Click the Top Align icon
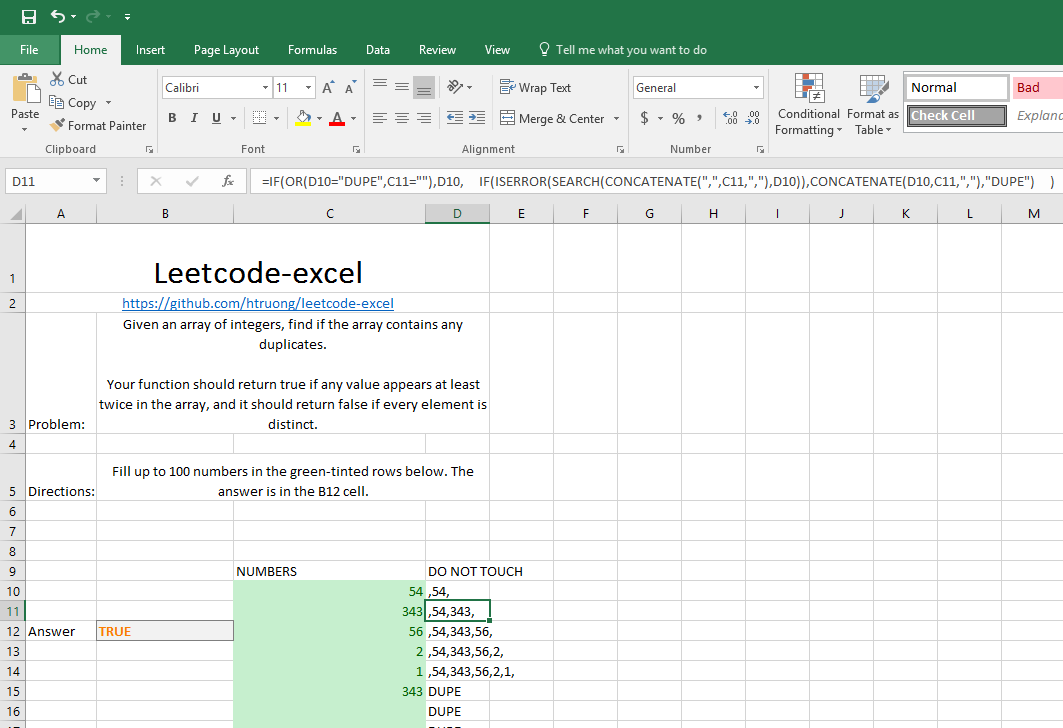1063x728 pixels. 380,86
